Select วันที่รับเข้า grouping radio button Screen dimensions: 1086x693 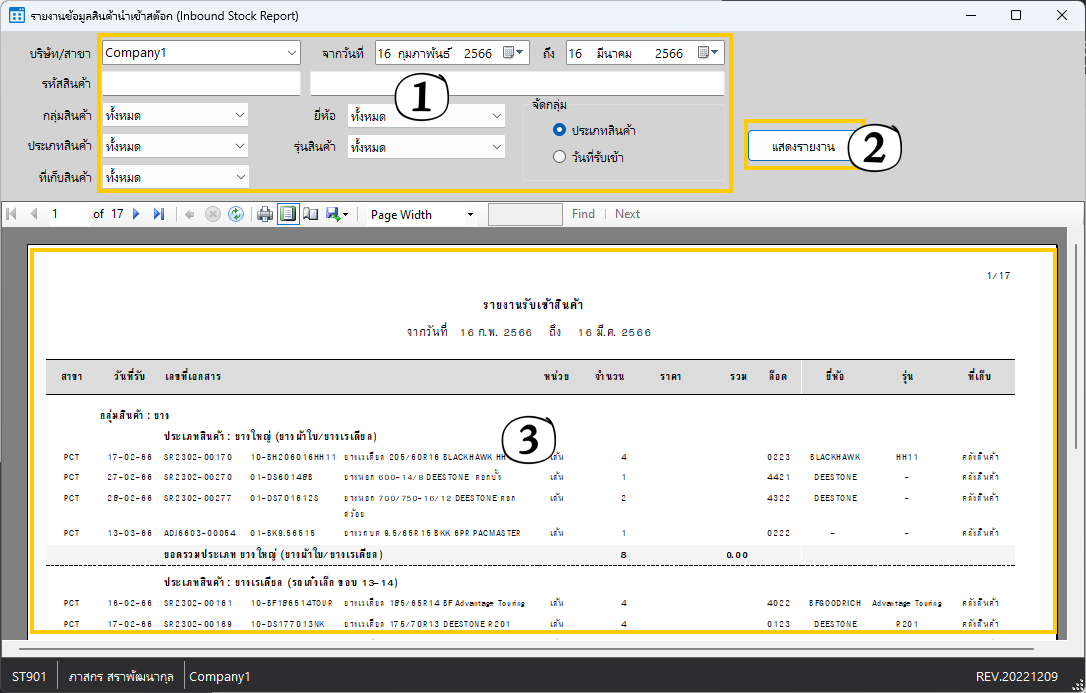pyautogui.click(x=560, y=156)
